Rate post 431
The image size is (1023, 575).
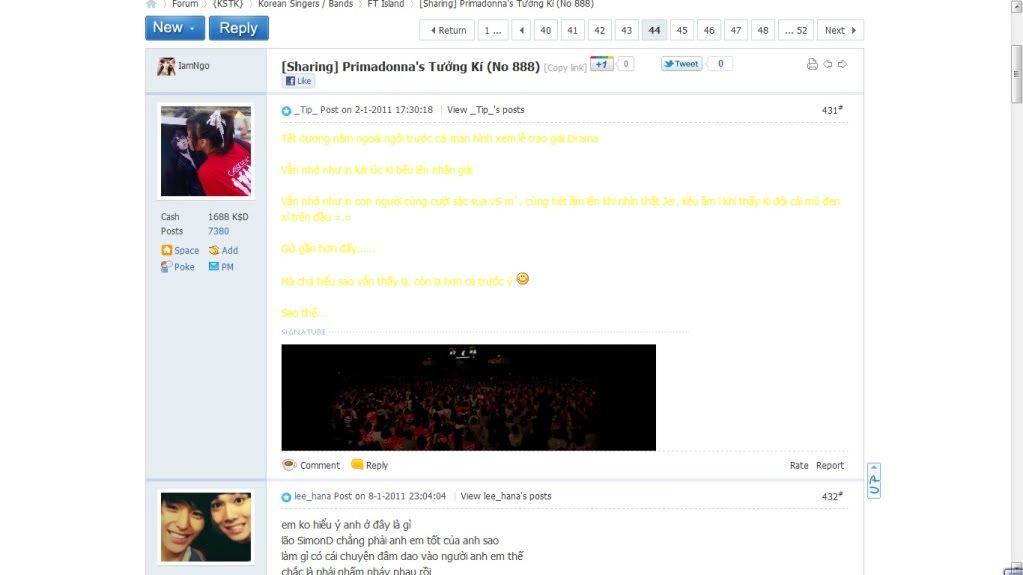(x=799, y=465)
